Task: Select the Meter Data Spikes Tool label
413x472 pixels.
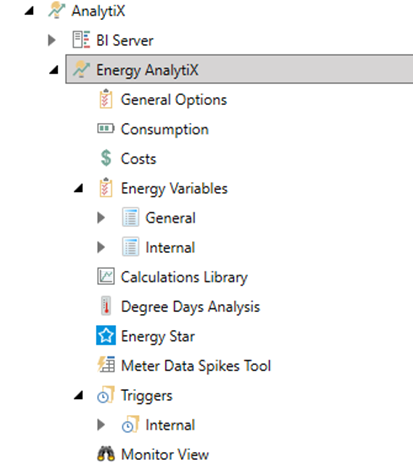Action: pyautogui.click(x=196, y=366)
